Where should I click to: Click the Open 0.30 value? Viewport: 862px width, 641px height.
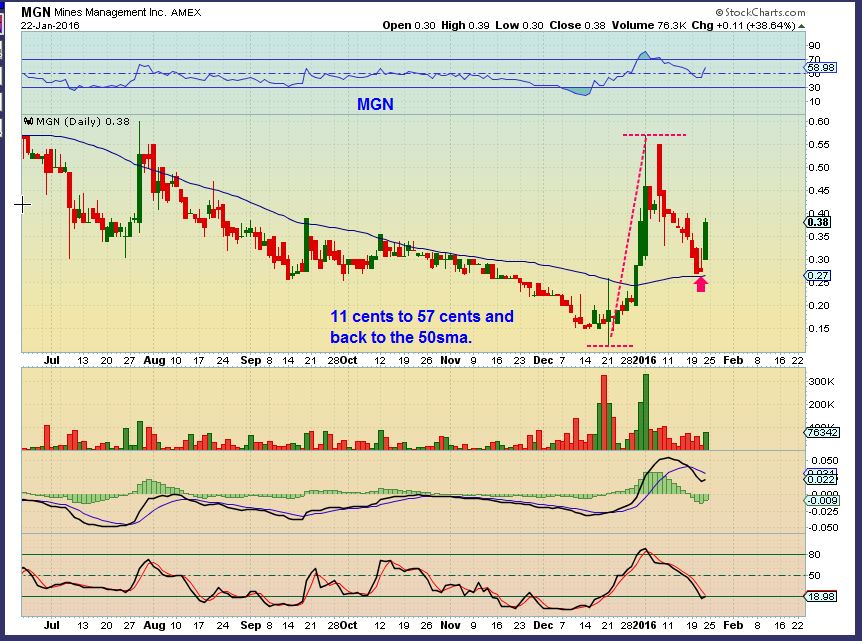coord(408,25)
